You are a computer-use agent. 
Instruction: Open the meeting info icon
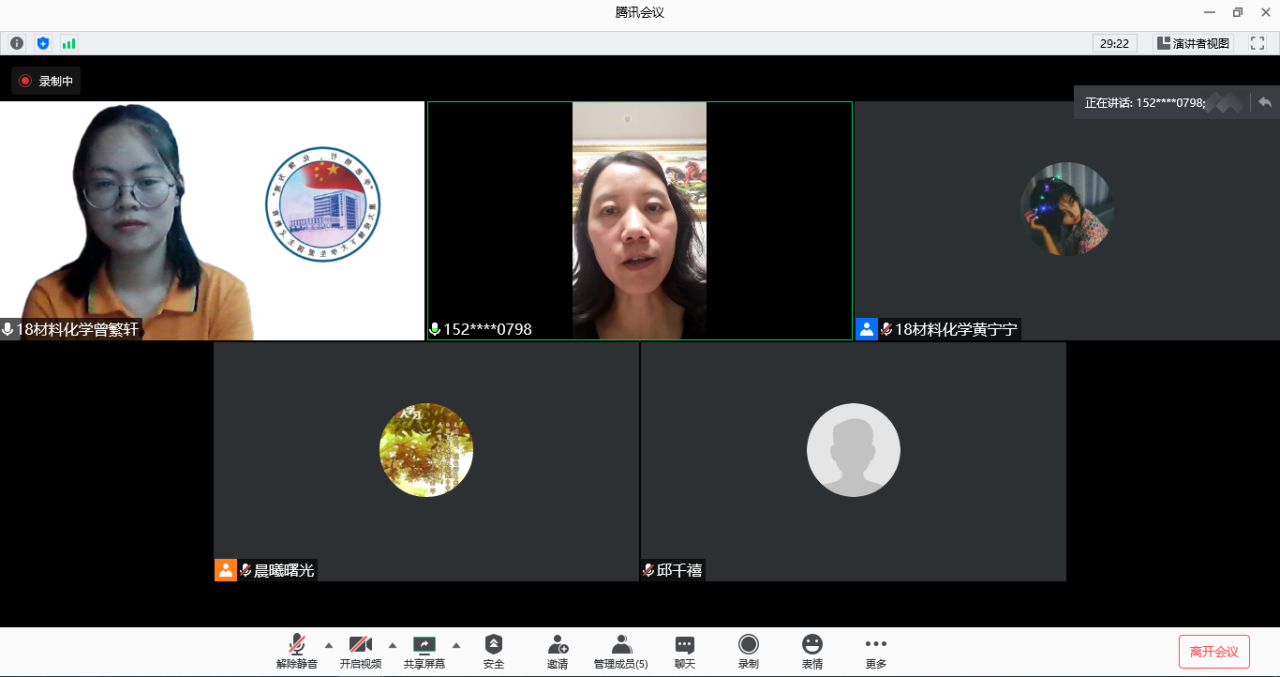tap(17, 43)
